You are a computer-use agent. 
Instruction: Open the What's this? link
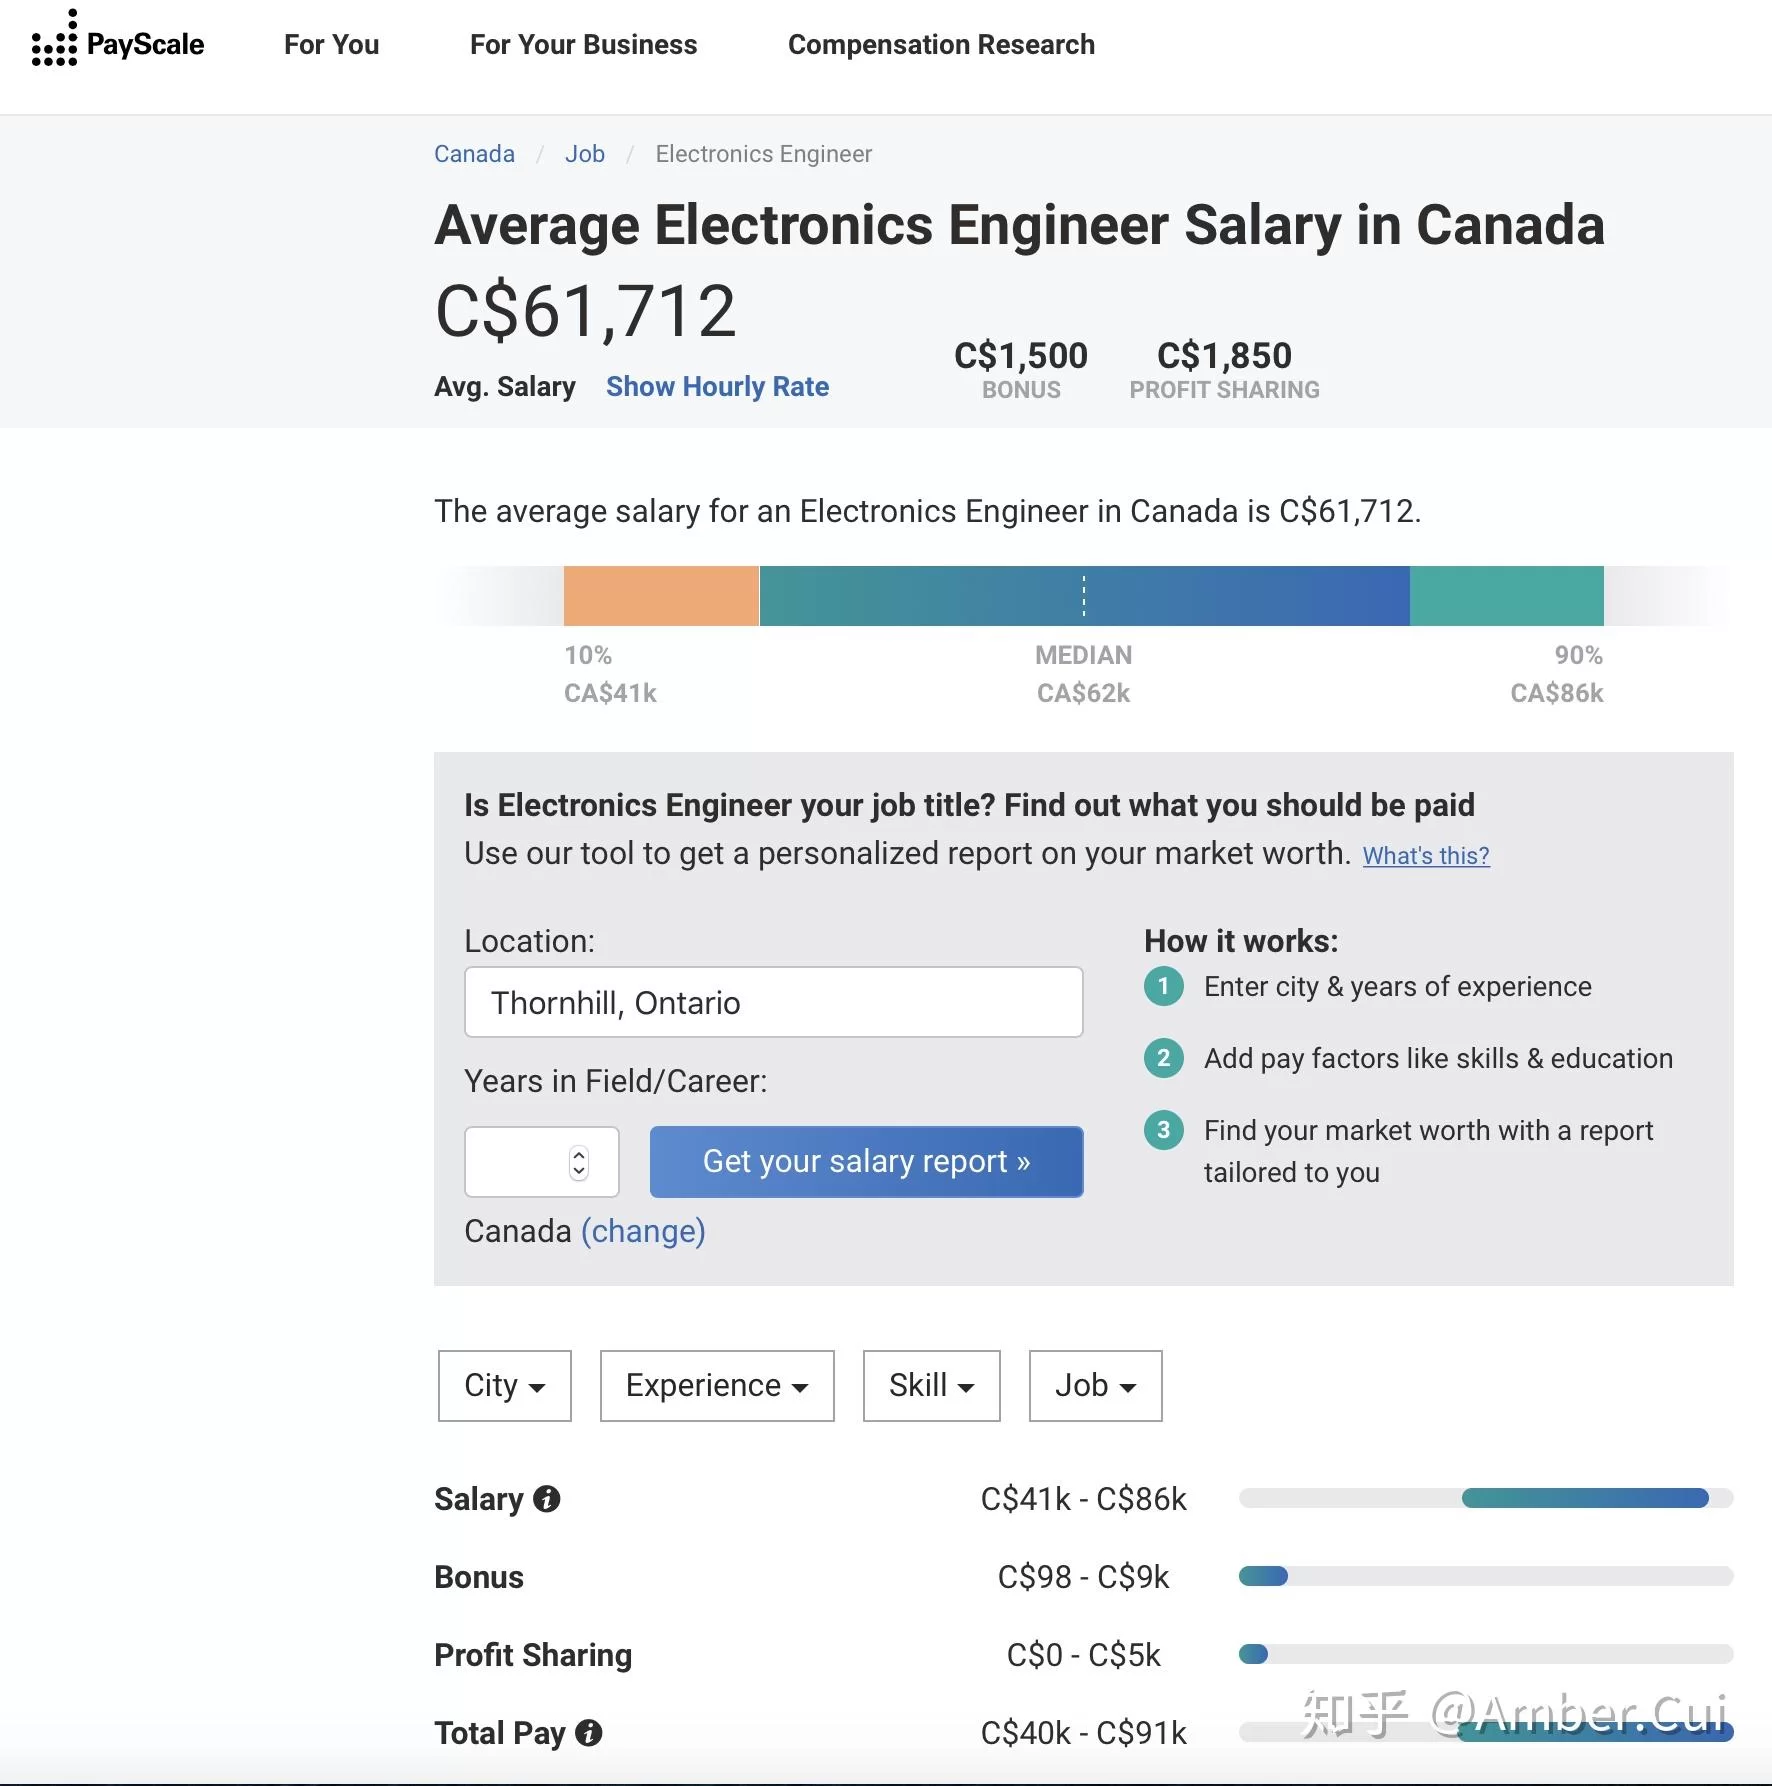tap(1425, 856)
